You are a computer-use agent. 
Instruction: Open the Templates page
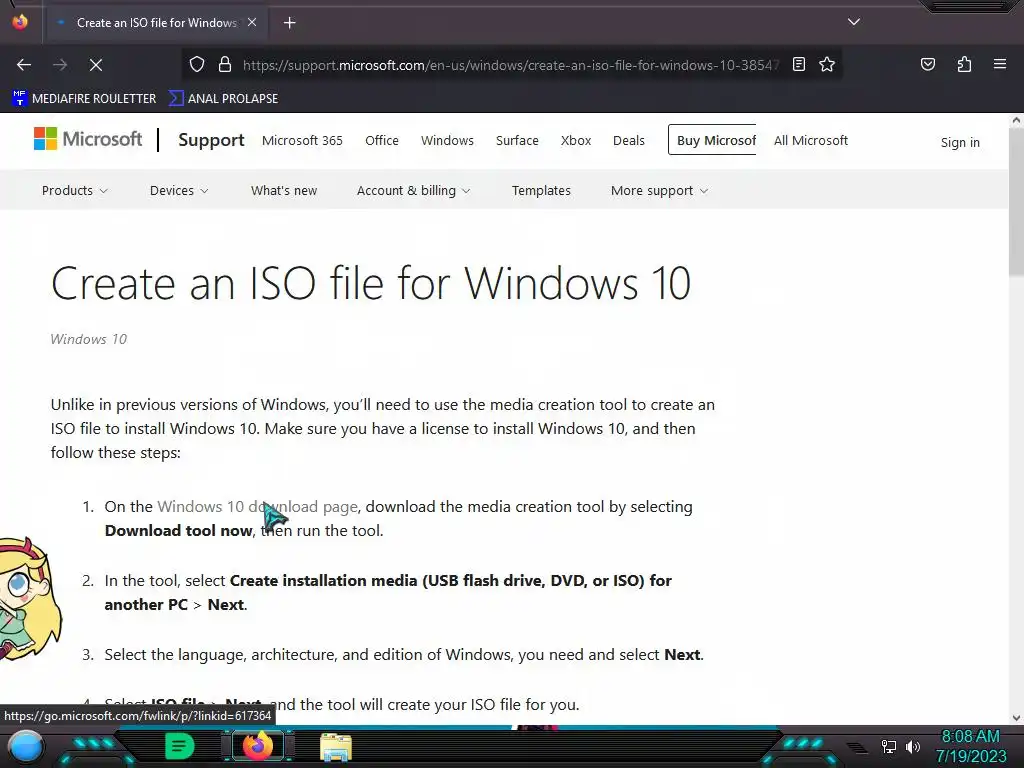541,191
